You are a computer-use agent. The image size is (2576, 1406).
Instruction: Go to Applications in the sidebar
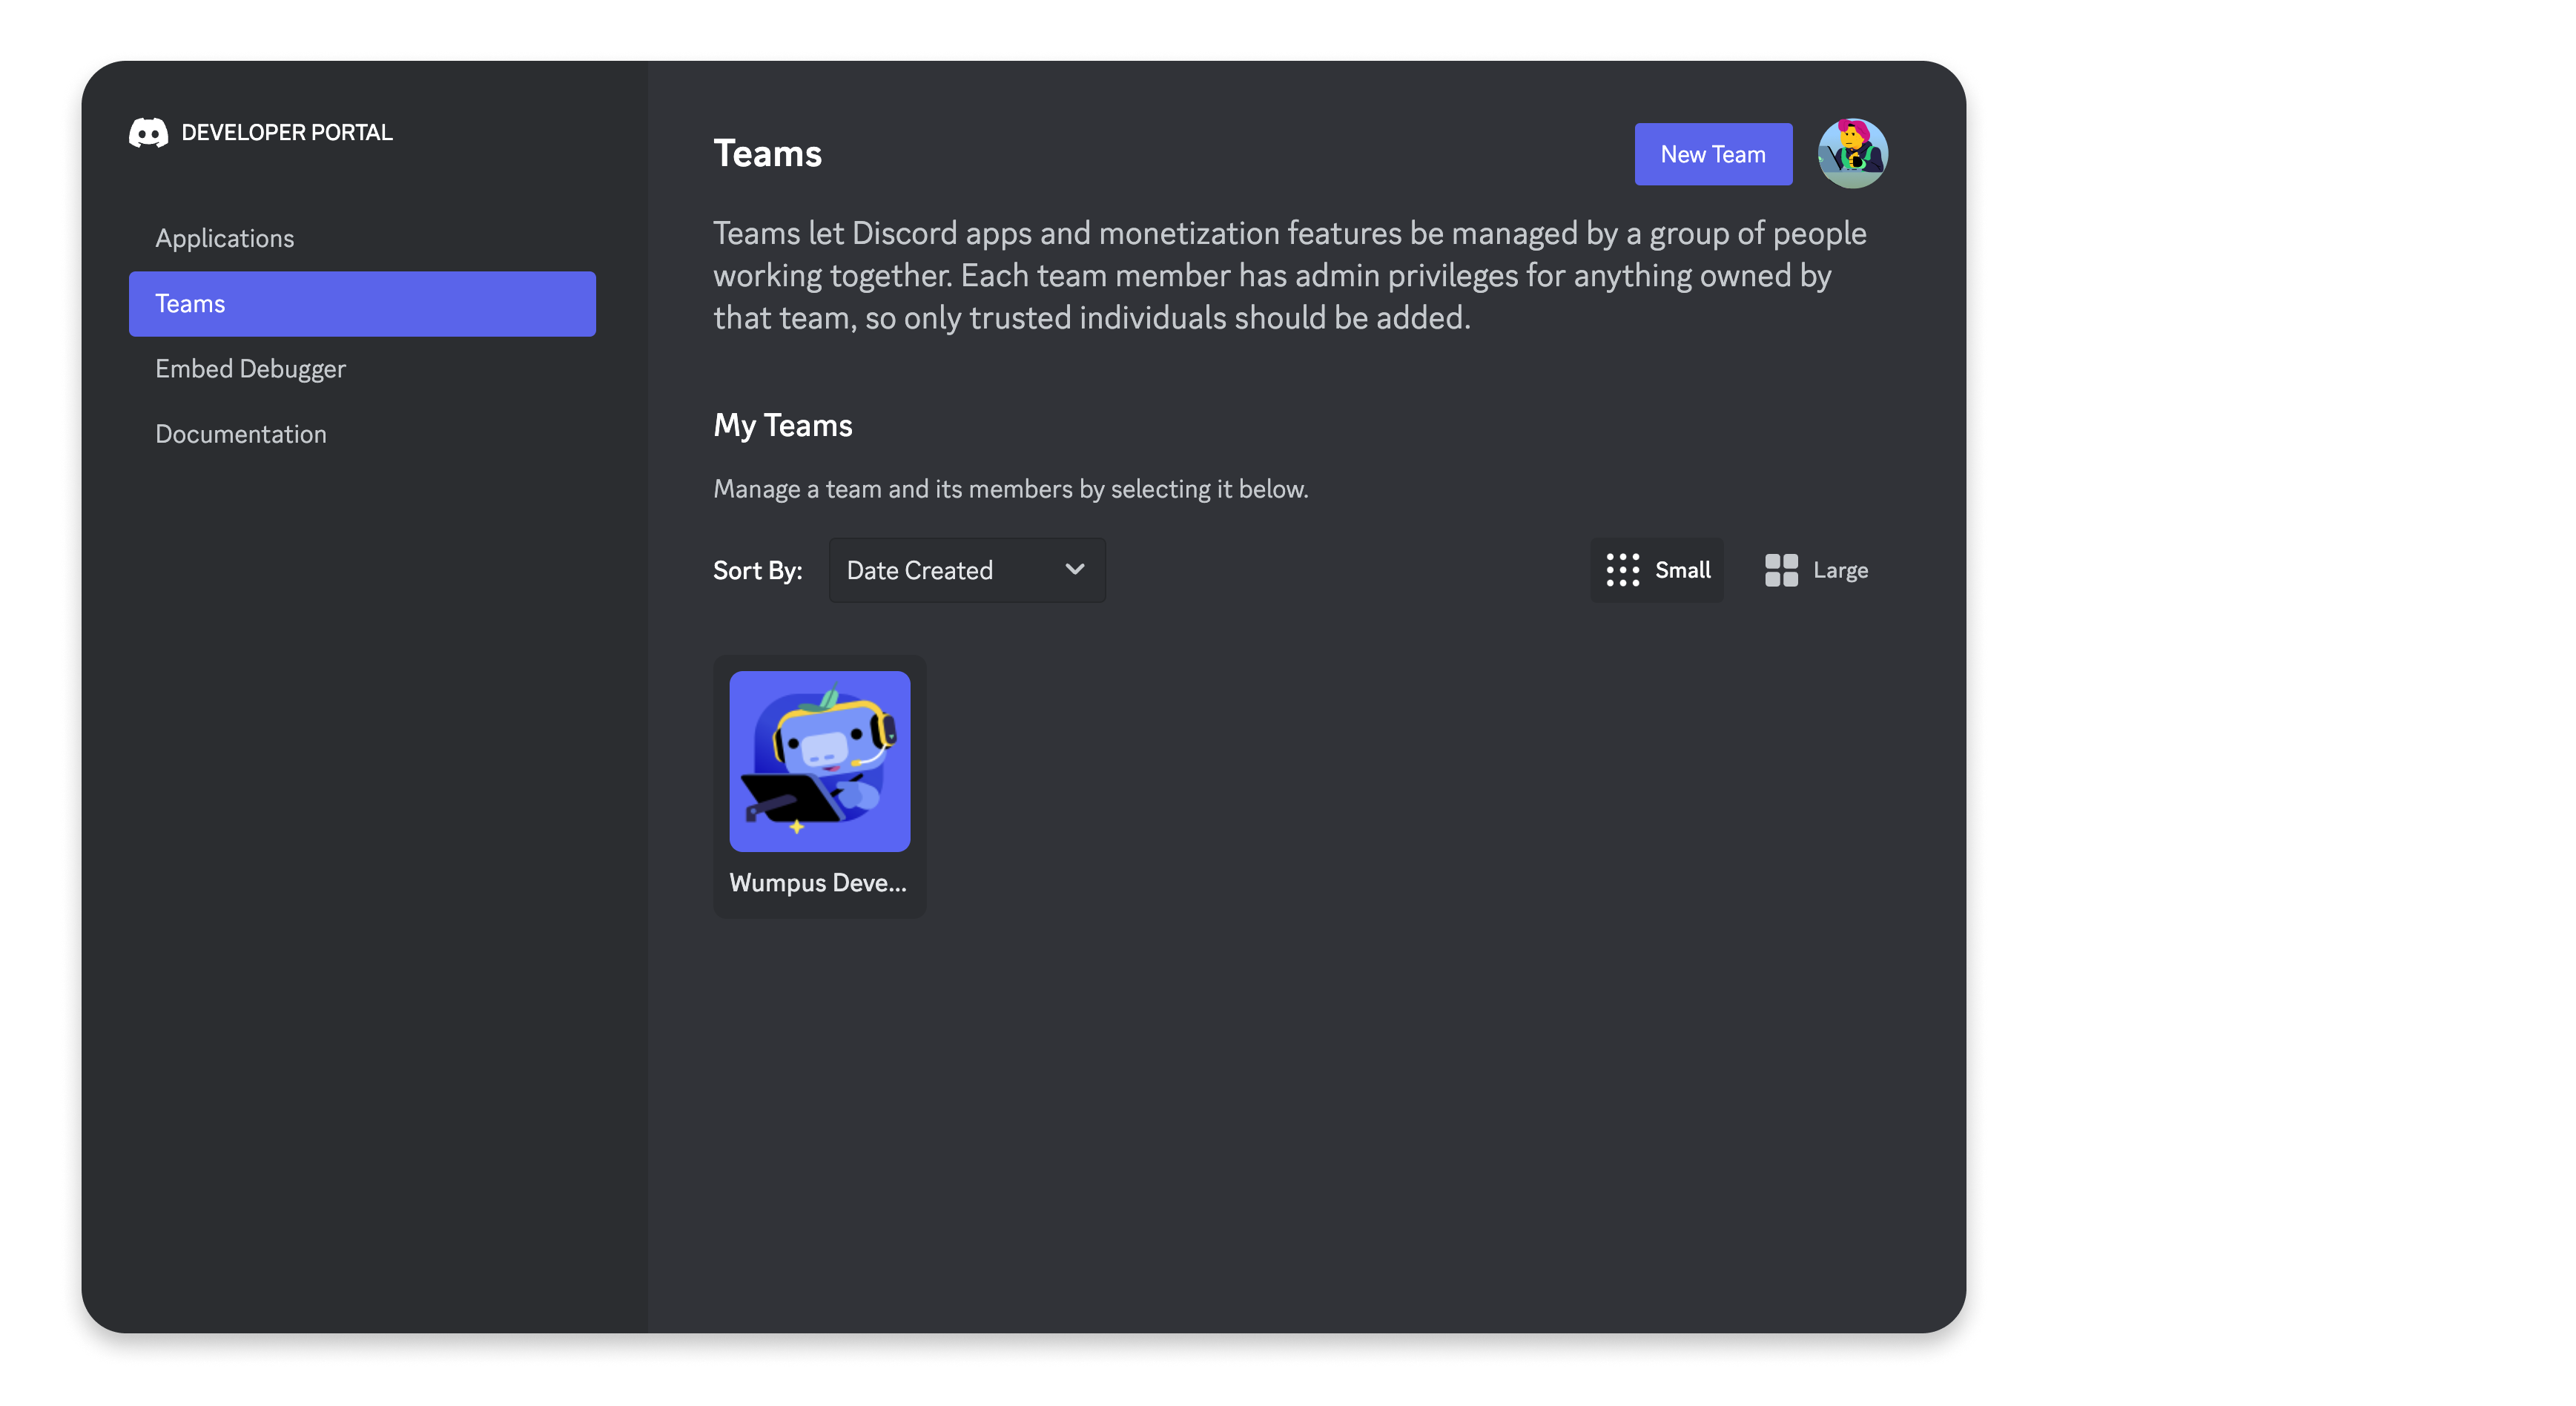[x=362, y=238]
